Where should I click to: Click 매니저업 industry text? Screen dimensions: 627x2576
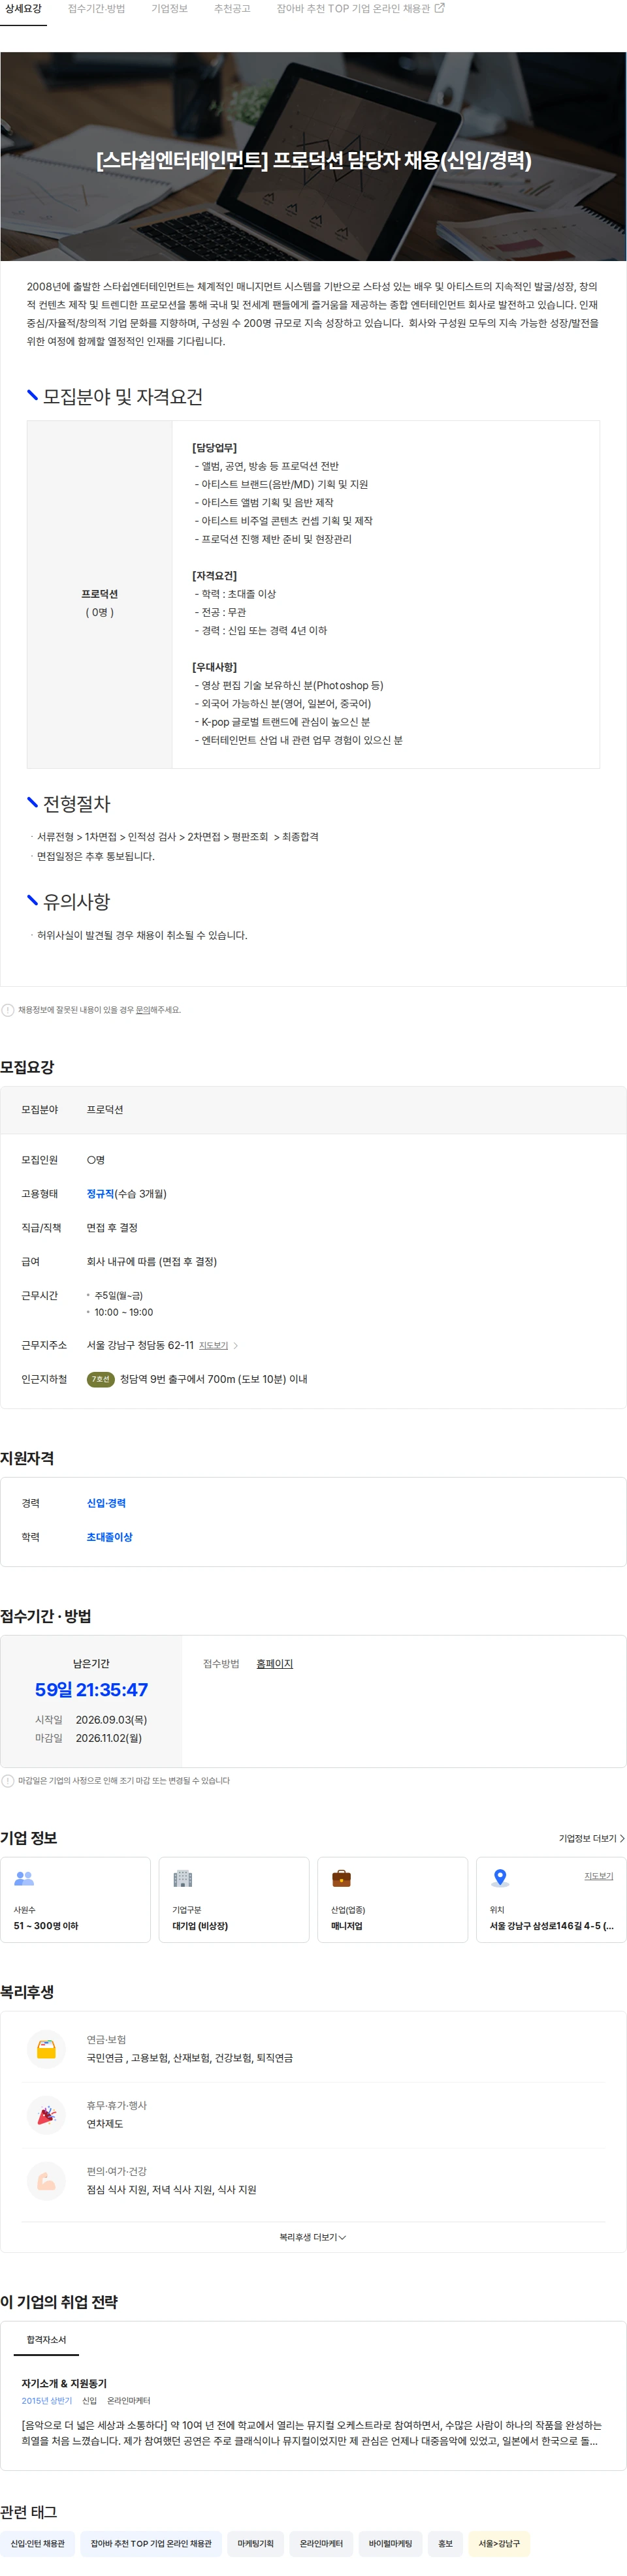(347, 1926)
